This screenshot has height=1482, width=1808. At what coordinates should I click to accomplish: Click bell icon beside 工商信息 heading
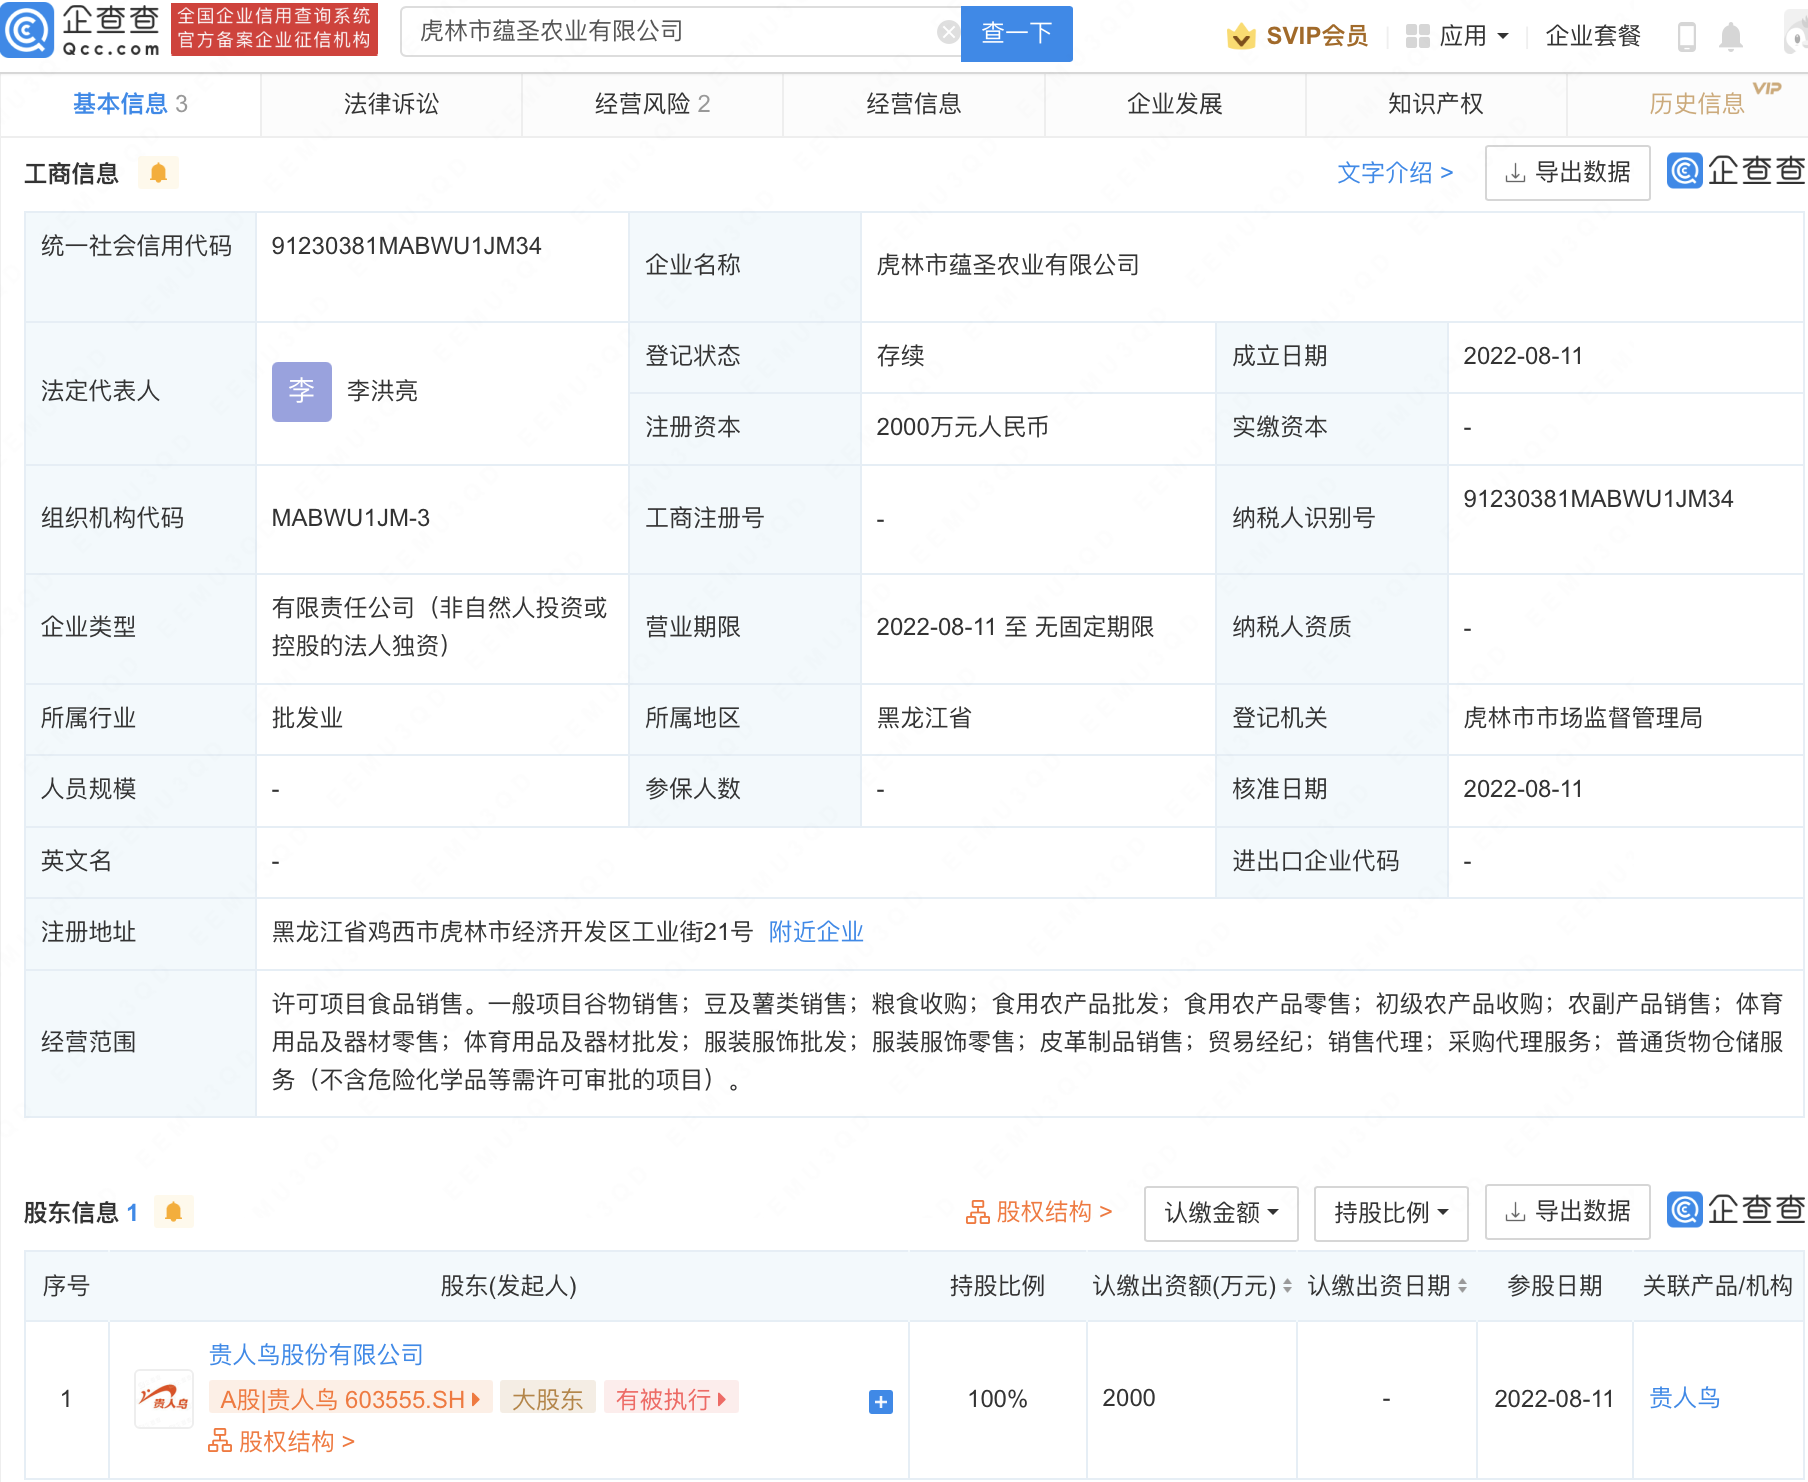[x=158, y=173]
